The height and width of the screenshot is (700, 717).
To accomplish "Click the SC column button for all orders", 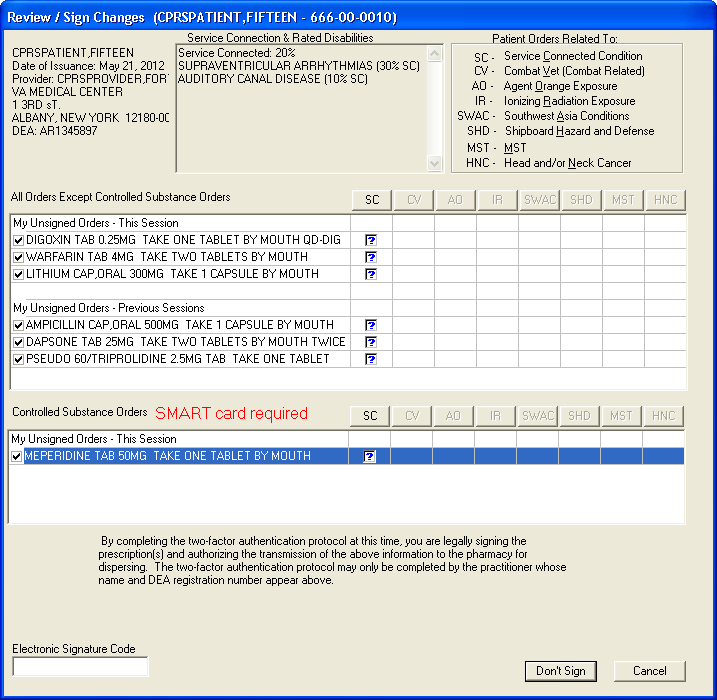I will click(x=372, y=200).
